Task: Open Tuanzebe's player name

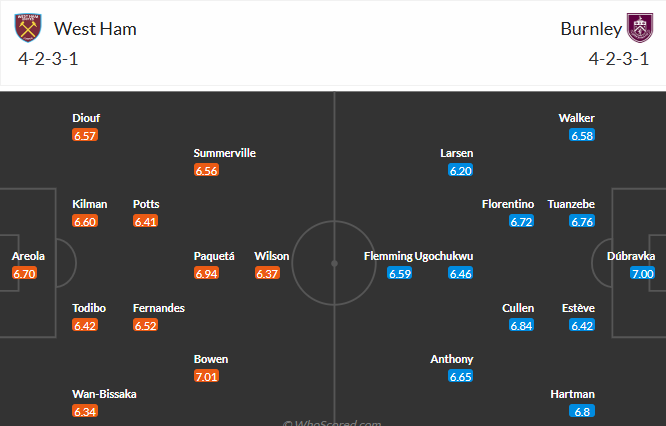Action: pos(571,204)
